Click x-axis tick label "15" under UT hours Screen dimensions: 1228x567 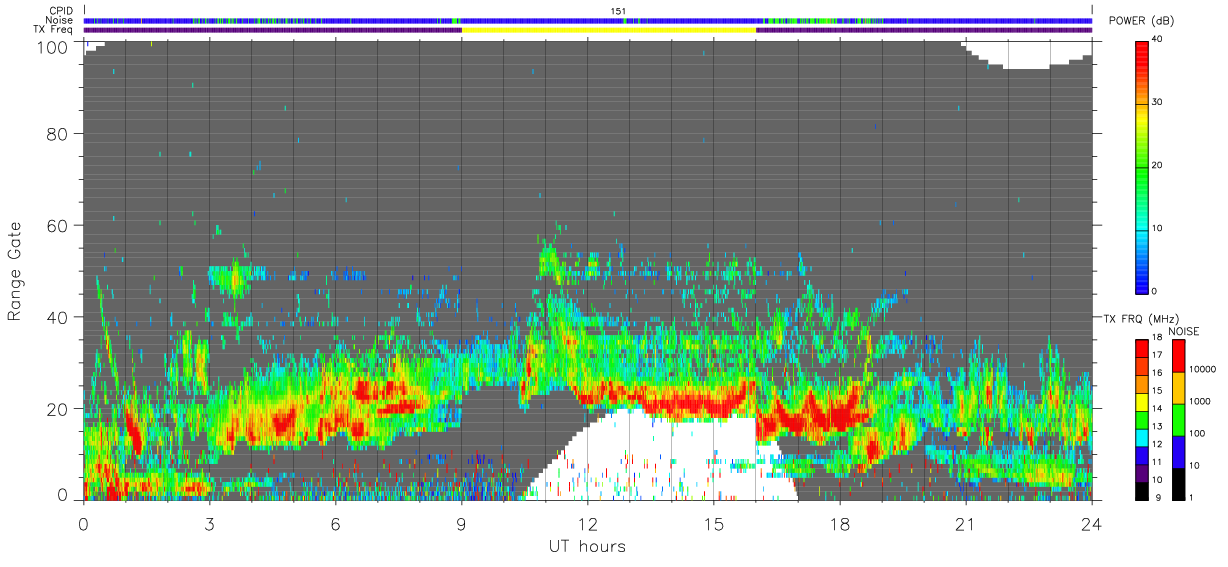[x=713, y=523]
